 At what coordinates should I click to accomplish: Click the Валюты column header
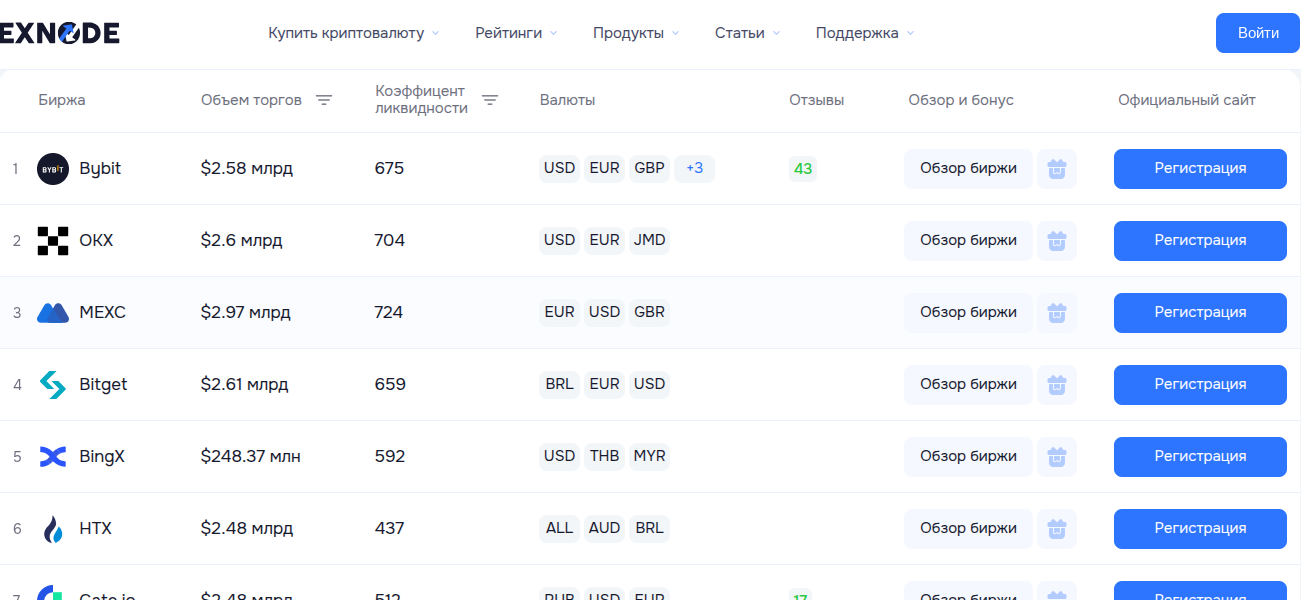pos(567,100)
